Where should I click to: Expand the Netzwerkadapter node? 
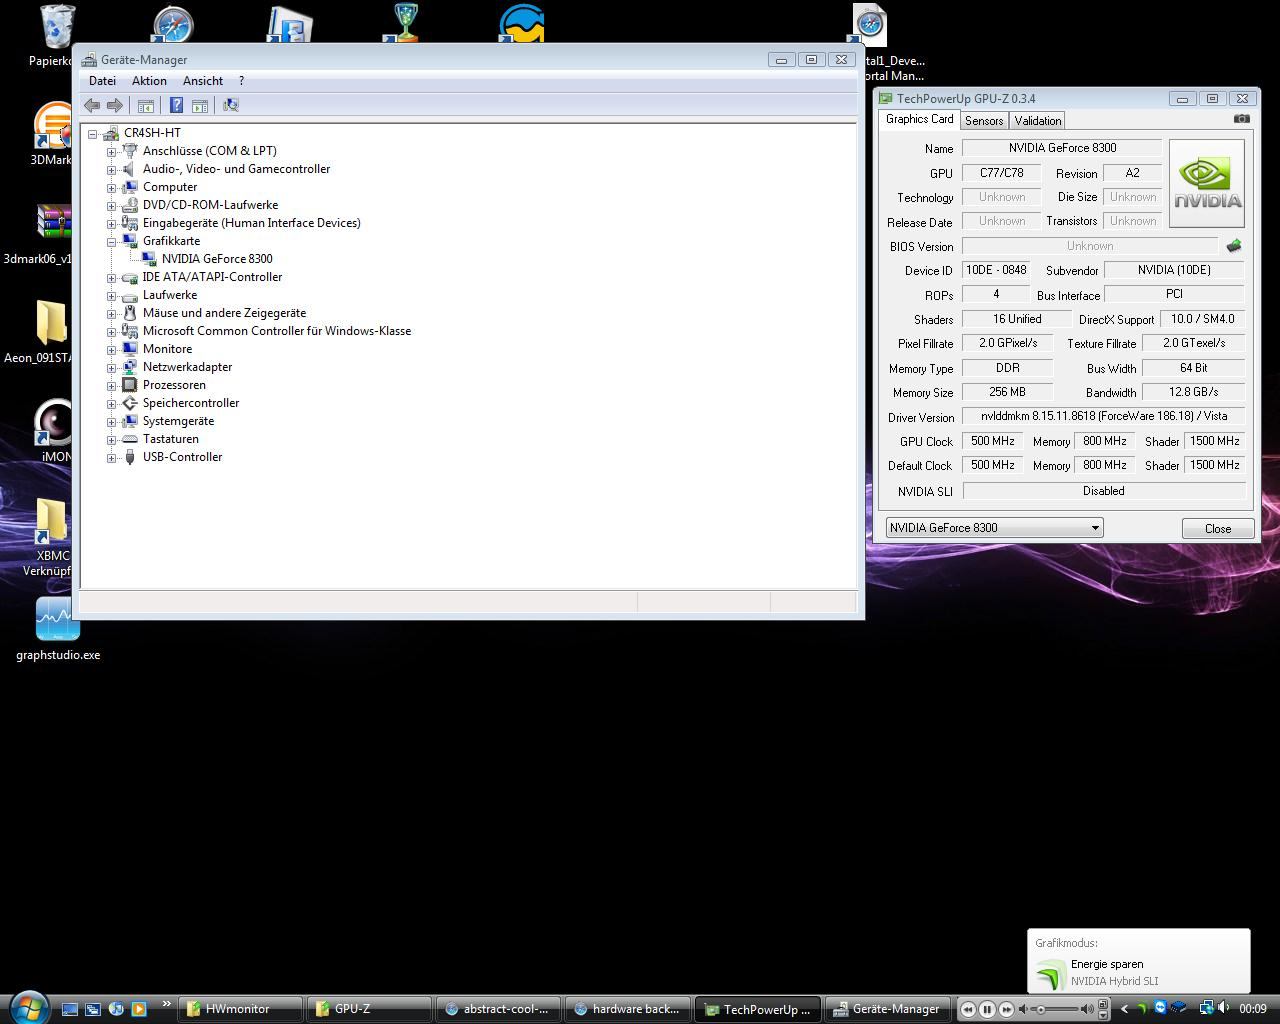tap(112, 367)
